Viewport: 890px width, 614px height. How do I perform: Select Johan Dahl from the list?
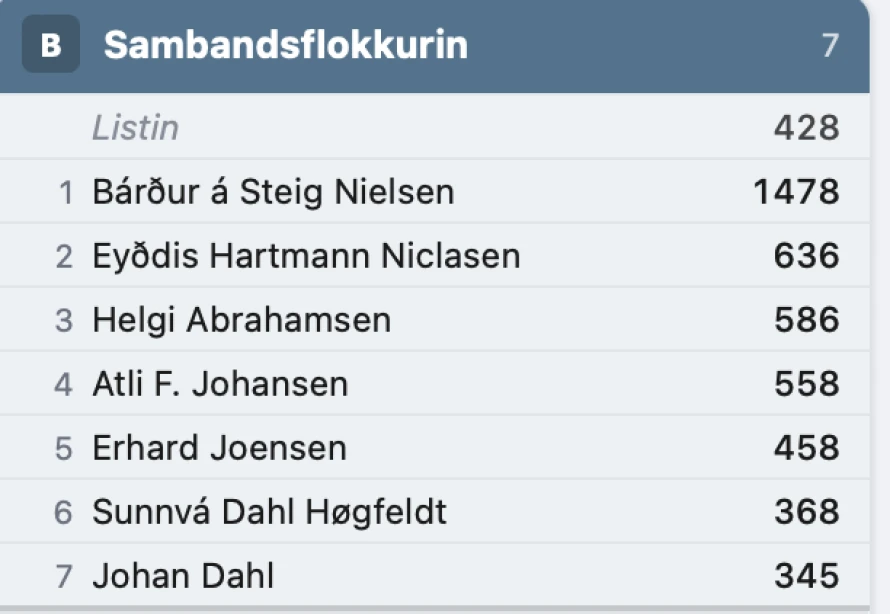click(x=183, y=576)
